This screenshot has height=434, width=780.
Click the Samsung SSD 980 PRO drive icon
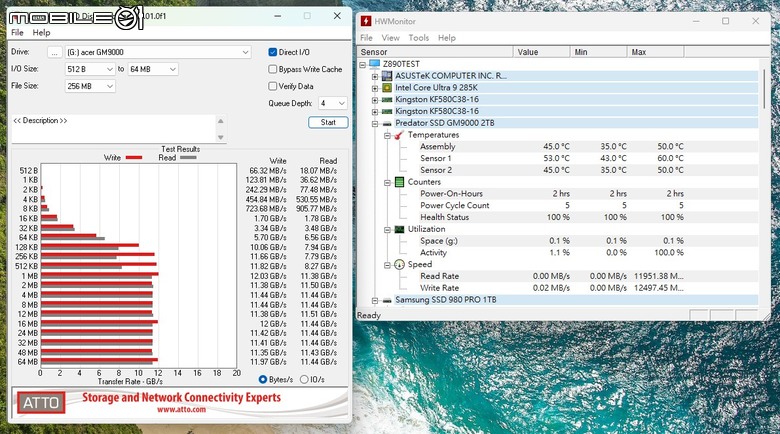click(387, 300)
